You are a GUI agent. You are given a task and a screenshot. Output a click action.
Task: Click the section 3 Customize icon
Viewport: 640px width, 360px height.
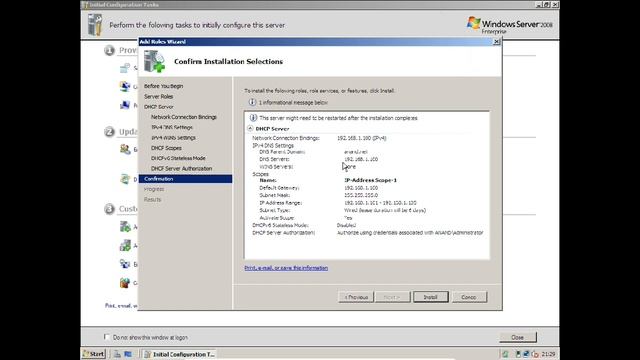(x=109, y=209)
